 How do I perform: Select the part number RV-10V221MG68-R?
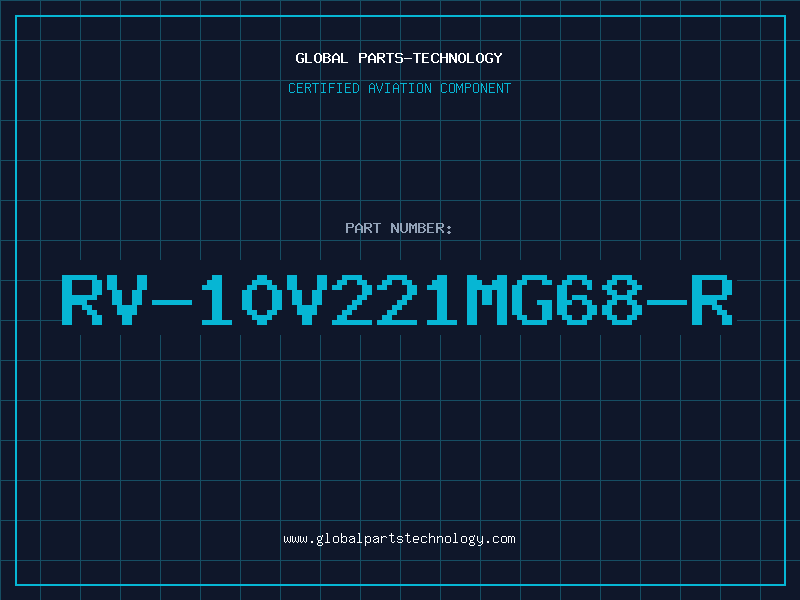click(397, 299)
